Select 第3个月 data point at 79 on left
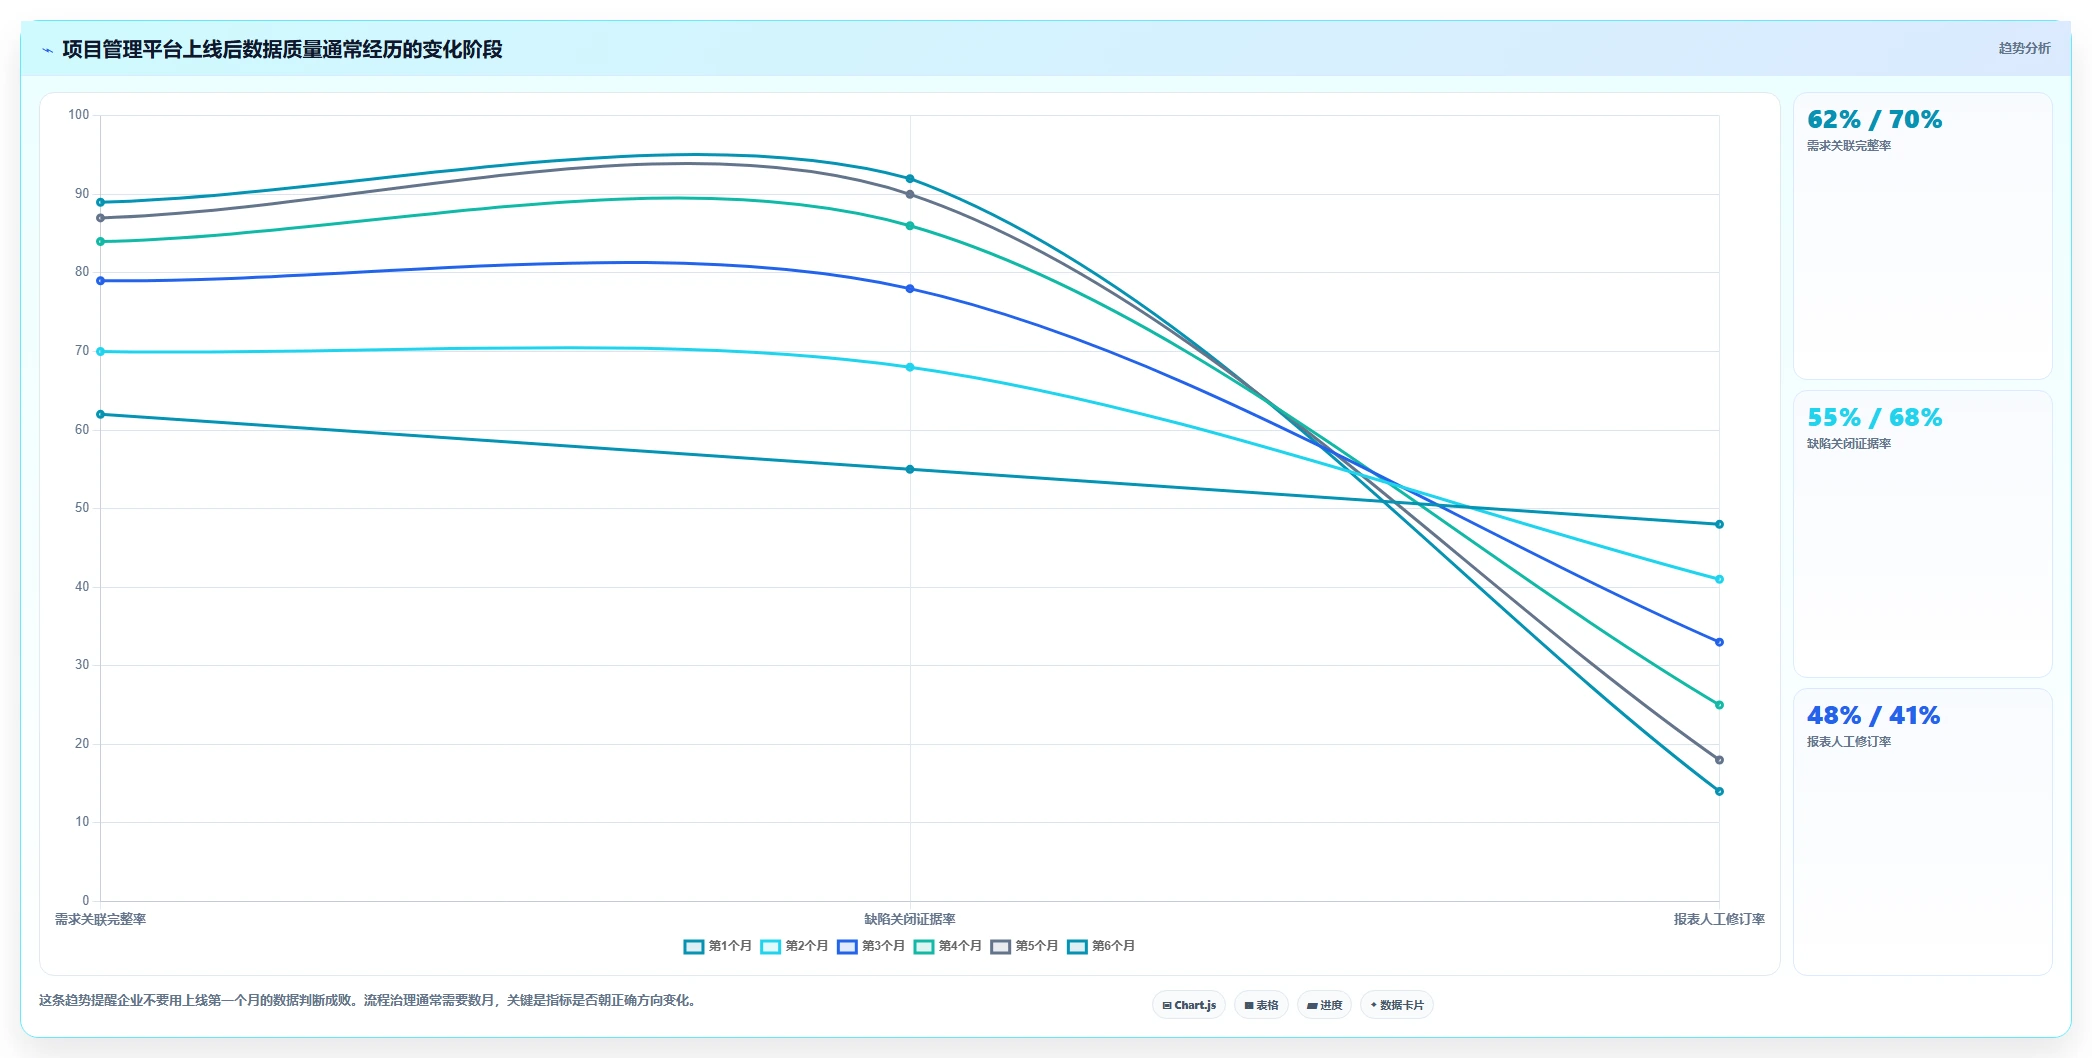 tap(100, 281)
